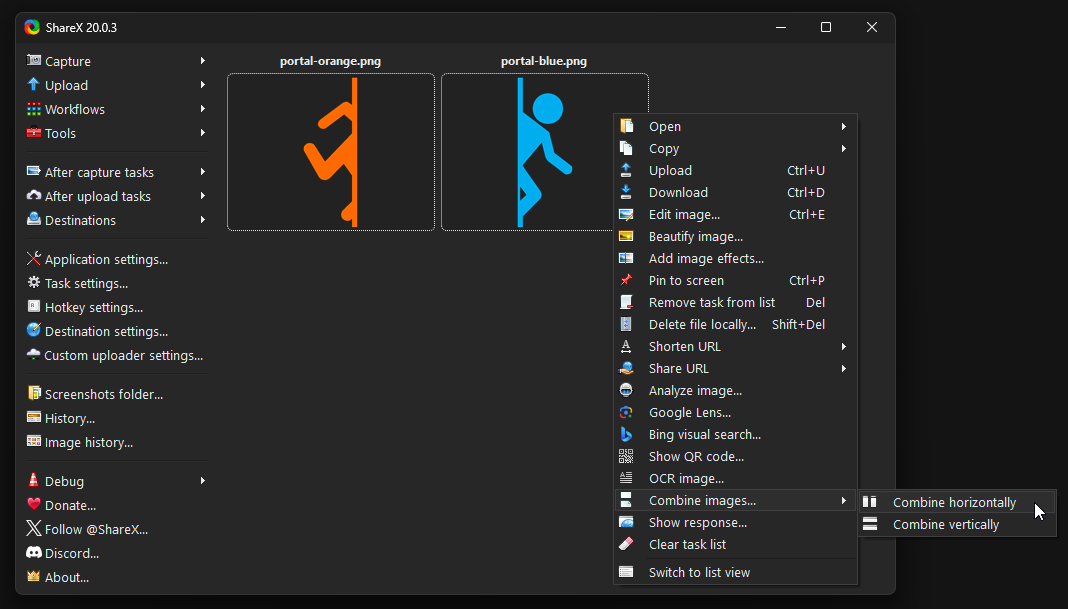Expand the Tools submenu arrow

[x=203, y=133]
